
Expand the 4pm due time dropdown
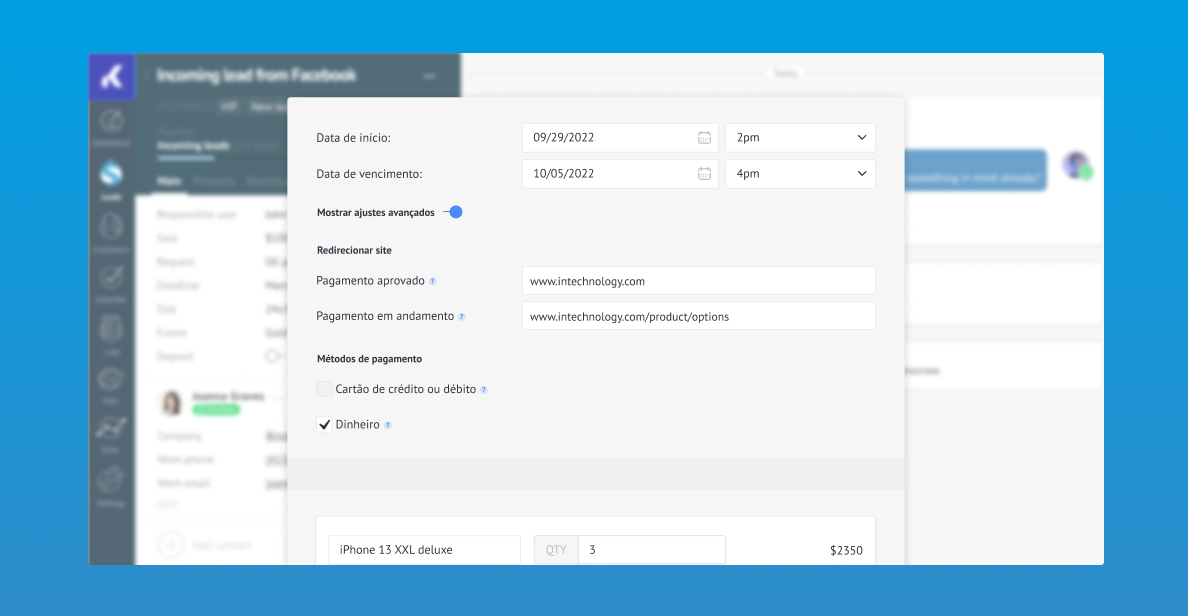click(800, 174)
